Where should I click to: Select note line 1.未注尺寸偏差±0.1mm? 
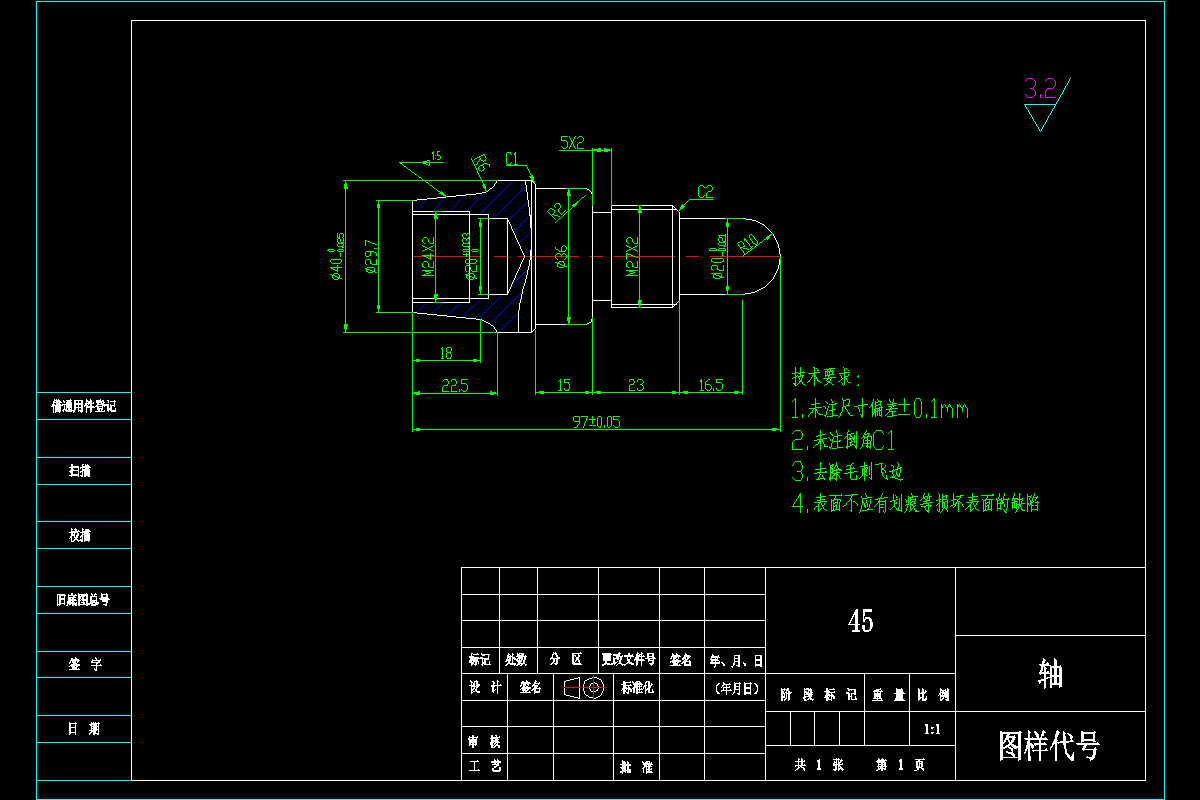pos(880,409)
